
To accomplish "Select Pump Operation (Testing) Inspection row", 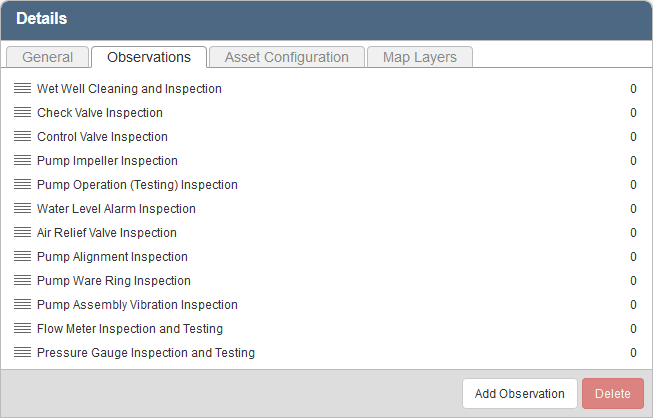I will [x=137, y=185].
